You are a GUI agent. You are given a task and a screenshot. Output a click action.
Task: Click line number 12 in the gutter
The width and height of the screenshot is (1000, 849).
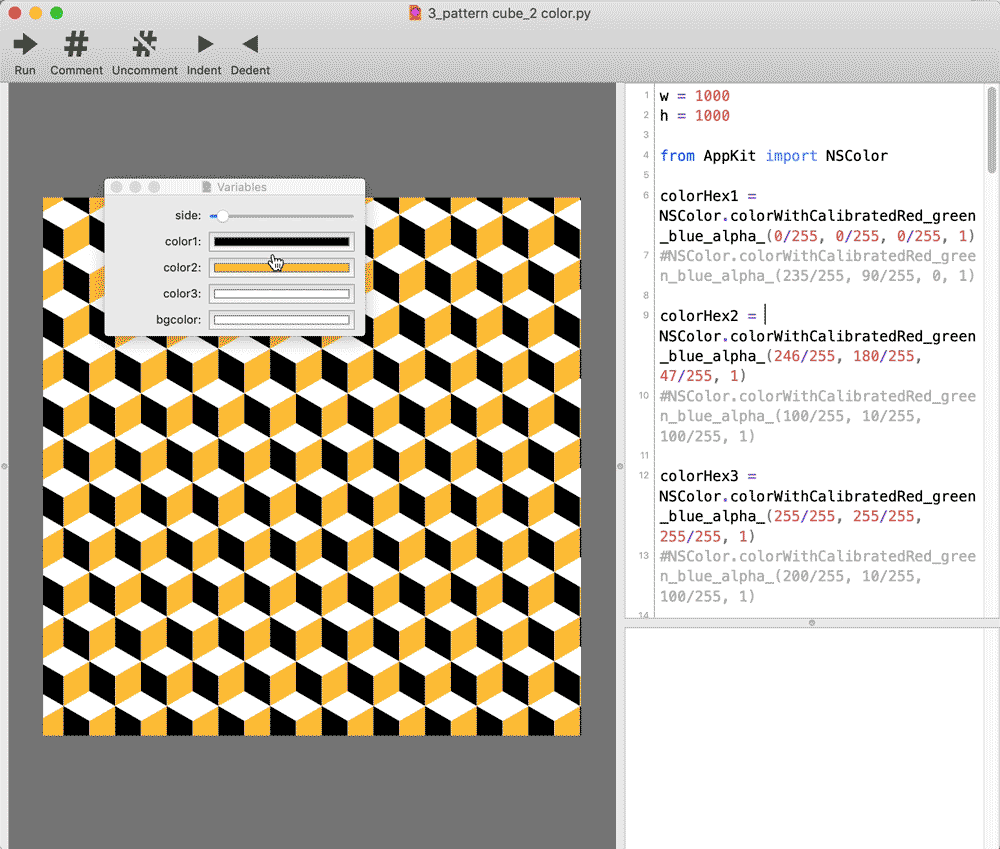coord(644,476)
